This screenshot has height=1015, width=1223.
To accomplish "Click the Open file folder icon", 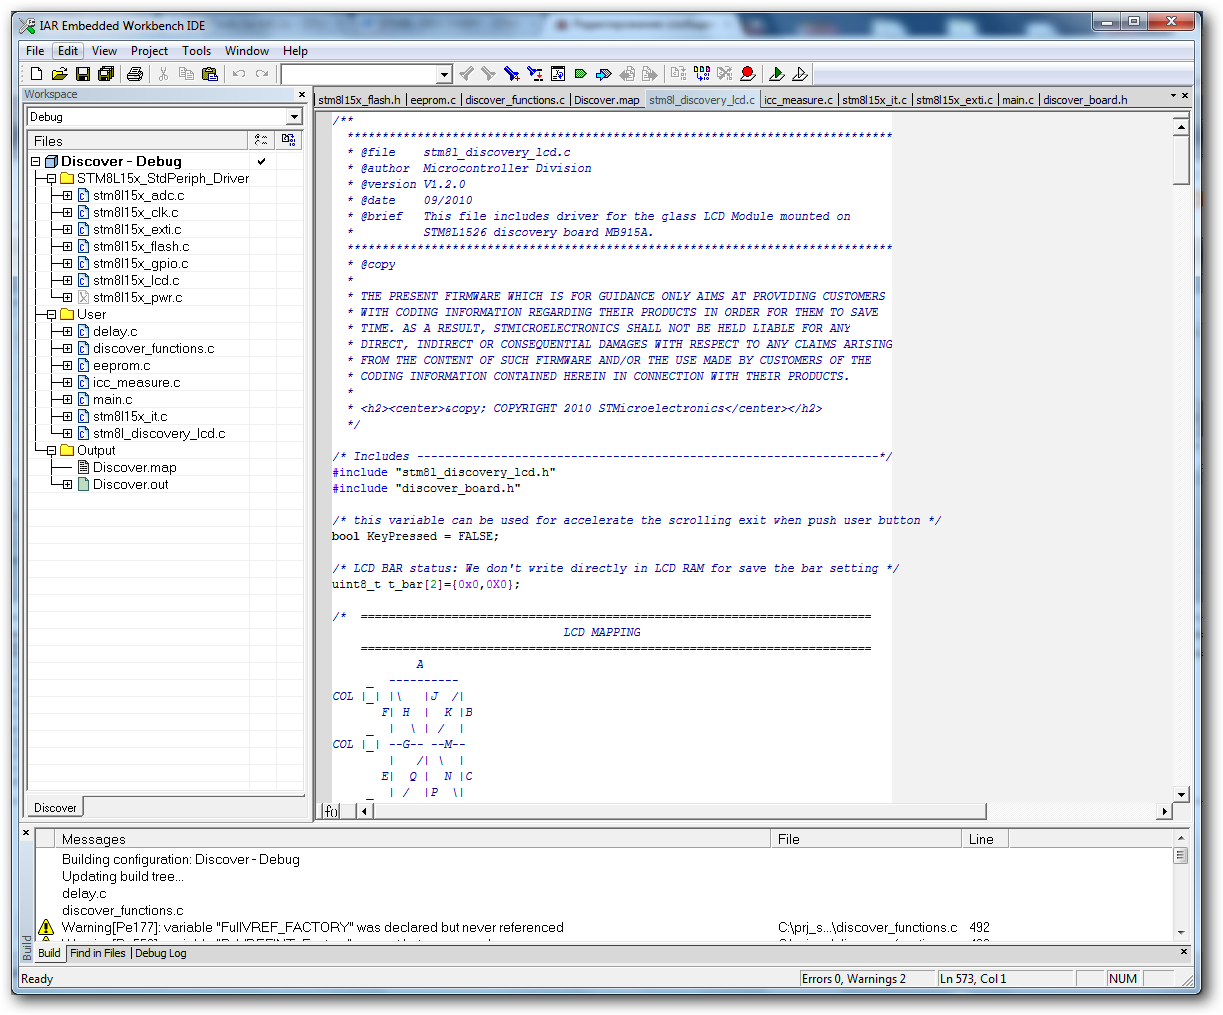I will [60, 74].
